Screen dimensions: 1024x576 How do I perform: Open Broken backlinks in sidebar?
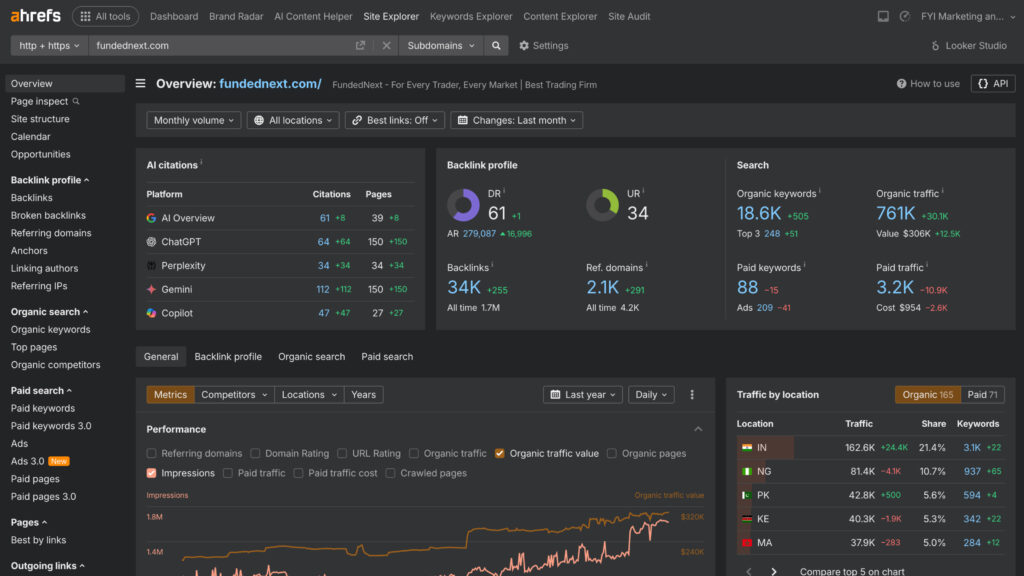coord(48,216)
